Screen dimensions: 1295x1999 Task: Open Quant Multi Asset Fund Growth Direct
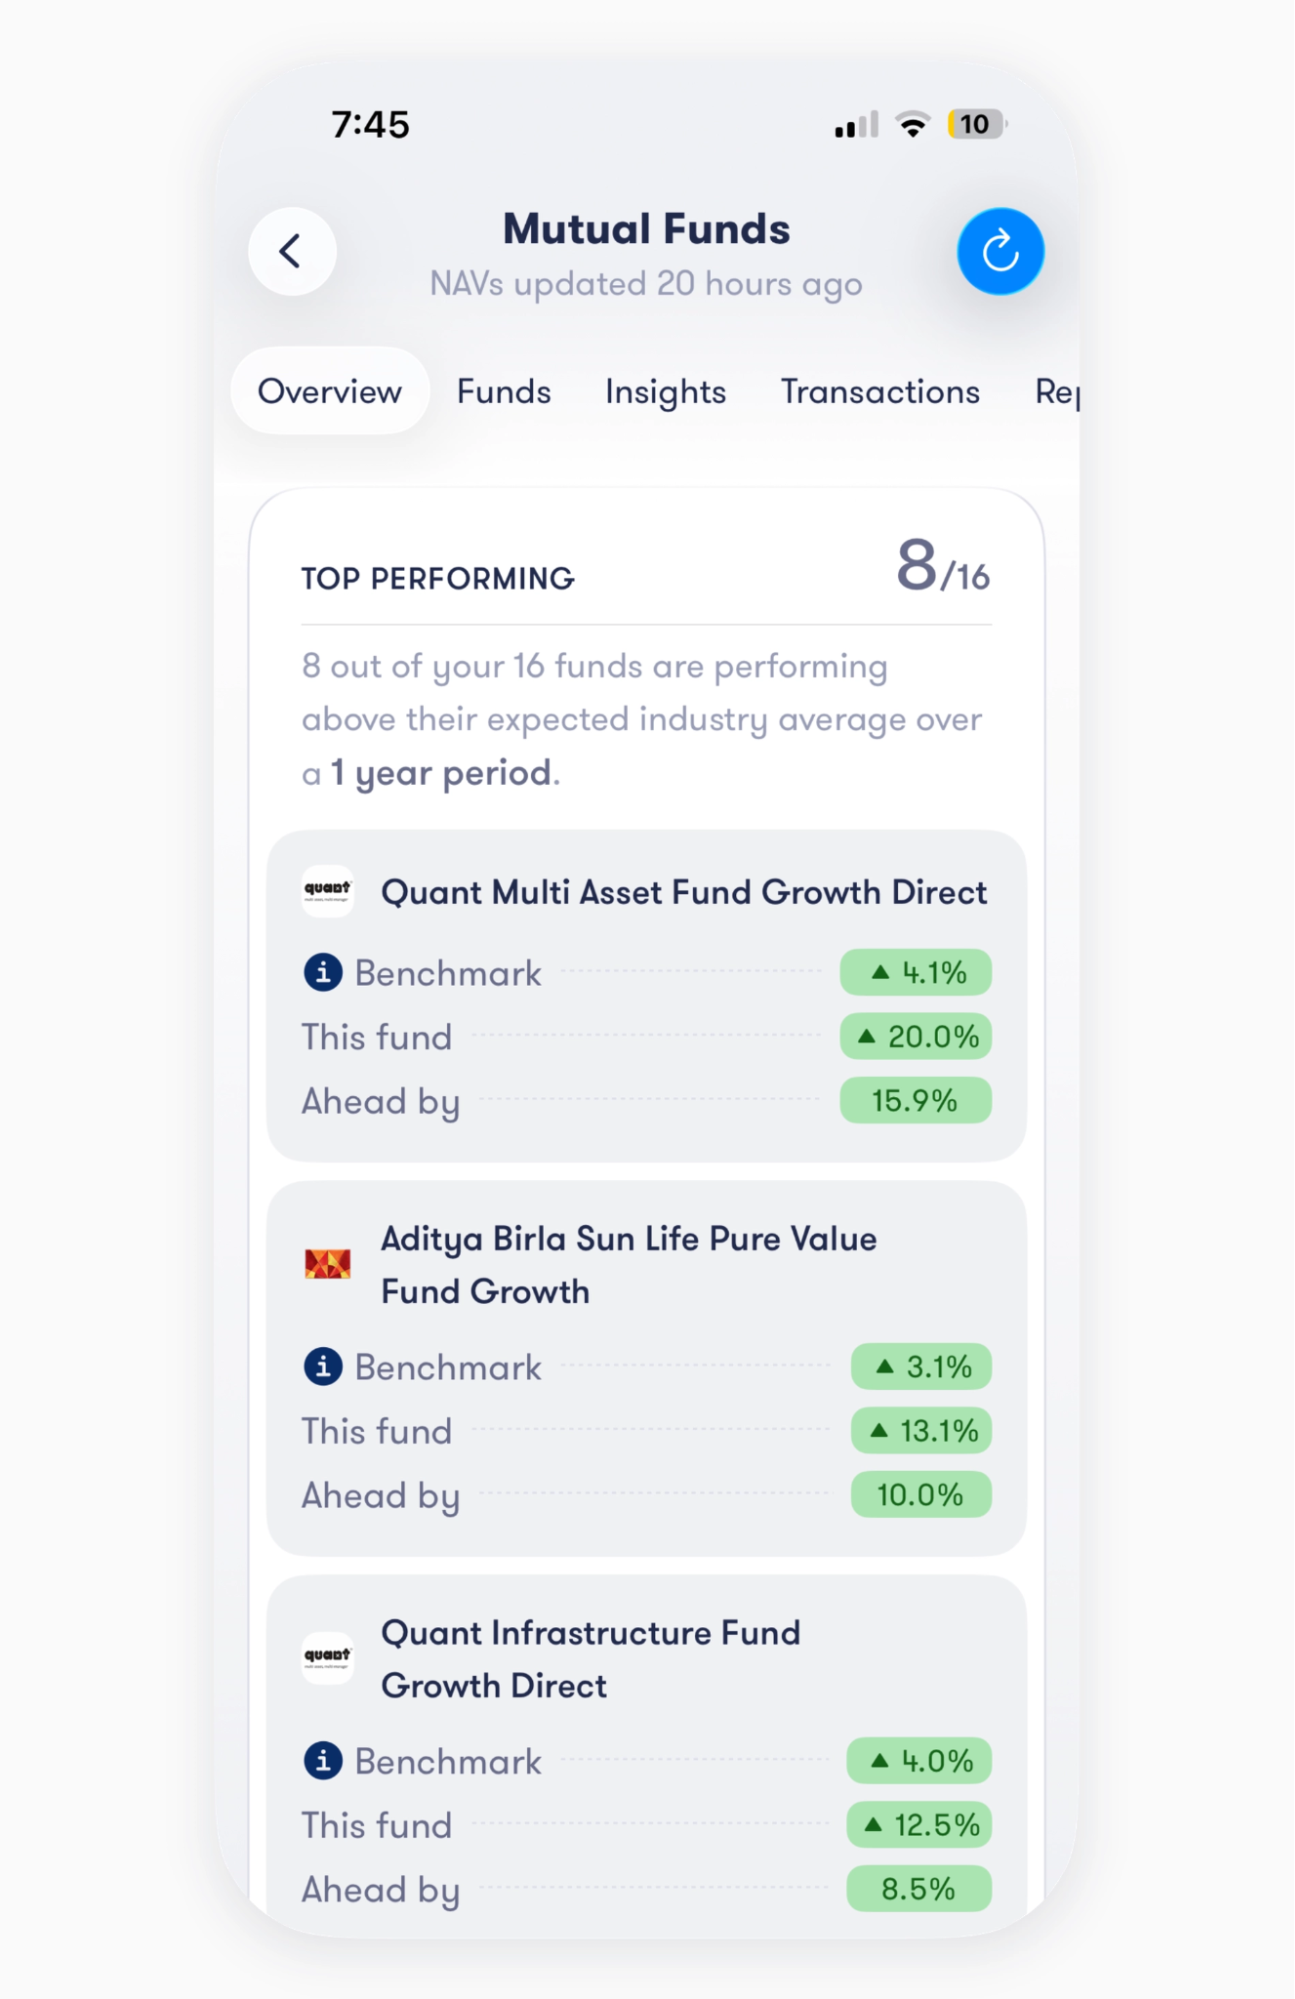click(x=684, y=892)
